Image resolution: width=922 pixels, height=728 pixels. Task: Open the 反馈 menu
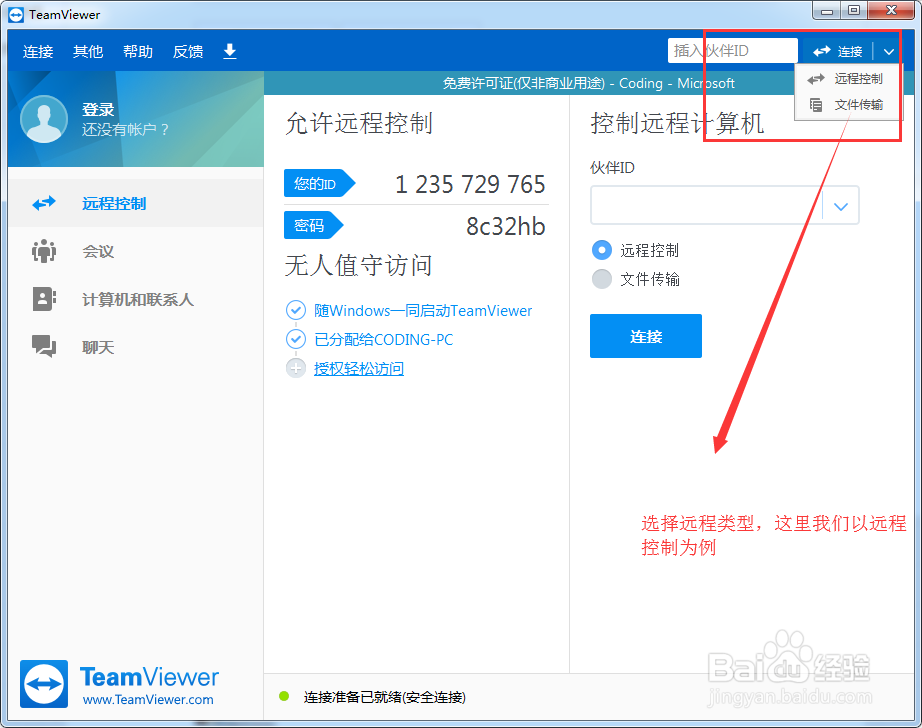[x=188, y=52]
